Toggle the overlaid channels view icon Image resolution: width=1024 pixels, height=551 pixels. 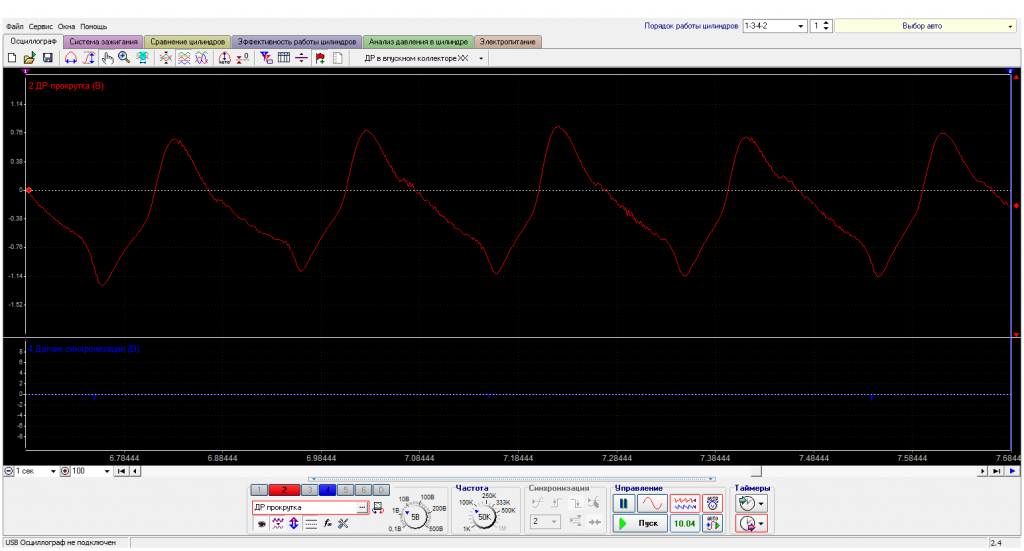click(202, 58)
